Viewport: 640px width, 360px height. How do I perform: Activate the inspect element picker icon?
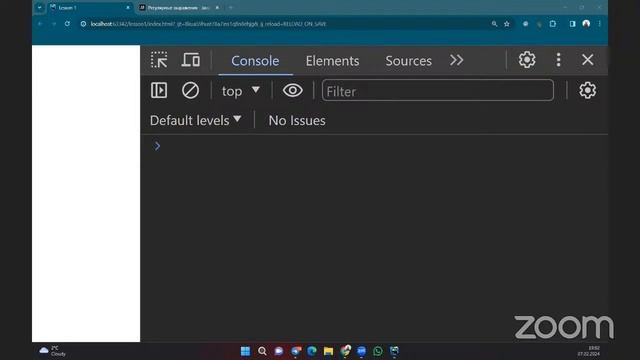[159, 60]
